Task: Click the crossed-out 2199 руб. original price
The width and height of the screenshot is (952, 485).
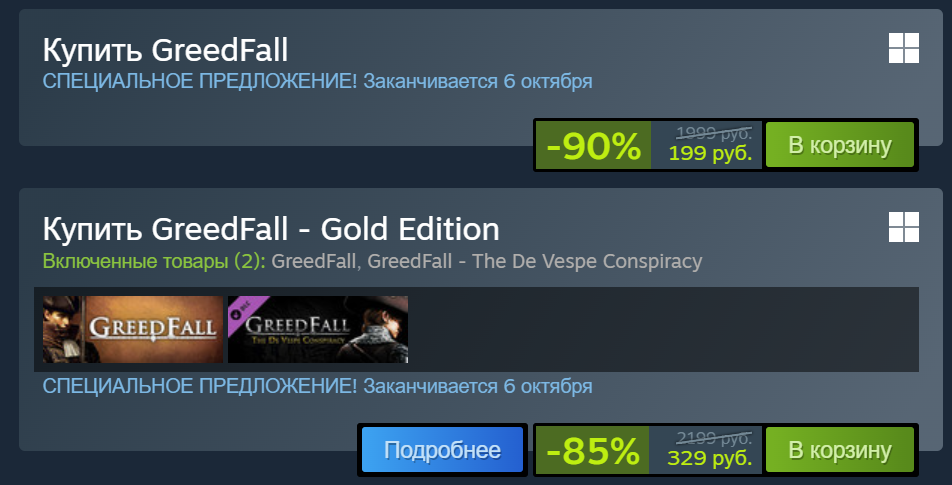Action: pos(714,437)
